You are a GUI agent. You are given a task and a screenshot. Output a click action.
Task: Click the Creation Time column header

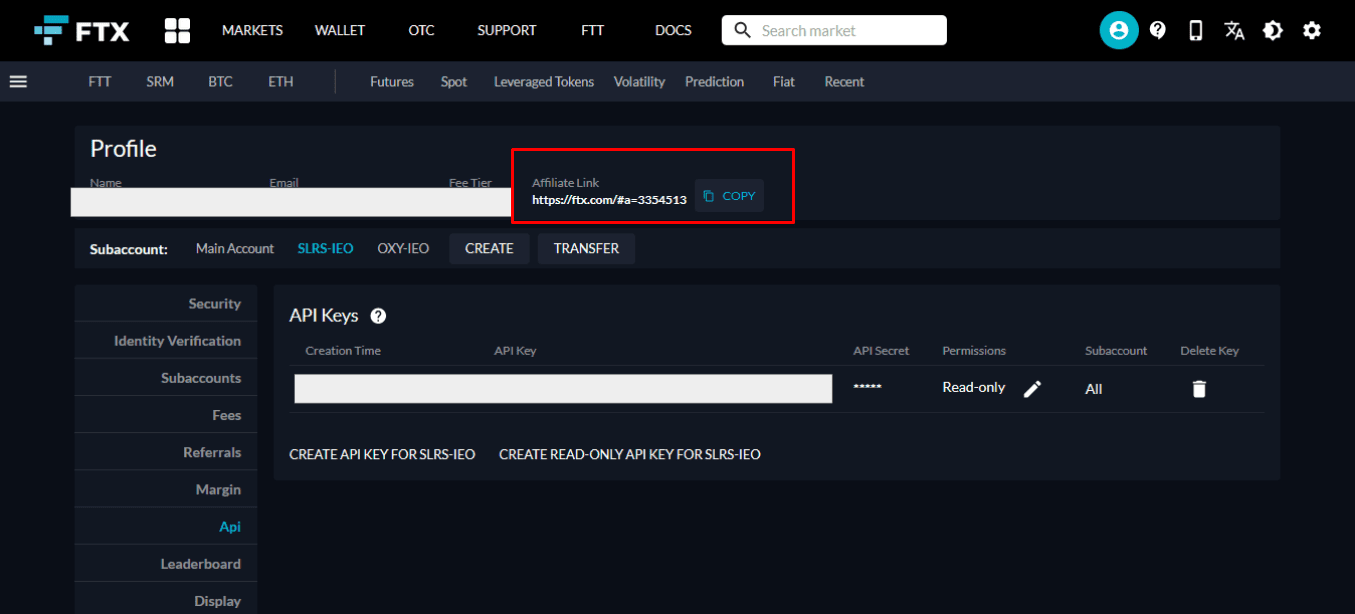point(343,351)
